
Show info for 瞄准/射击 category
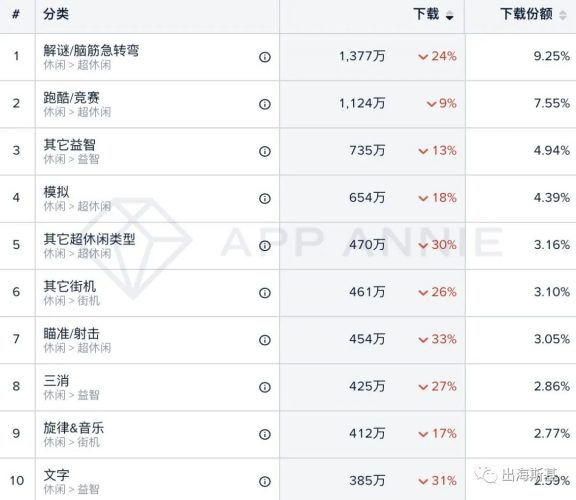click(265, 340)
